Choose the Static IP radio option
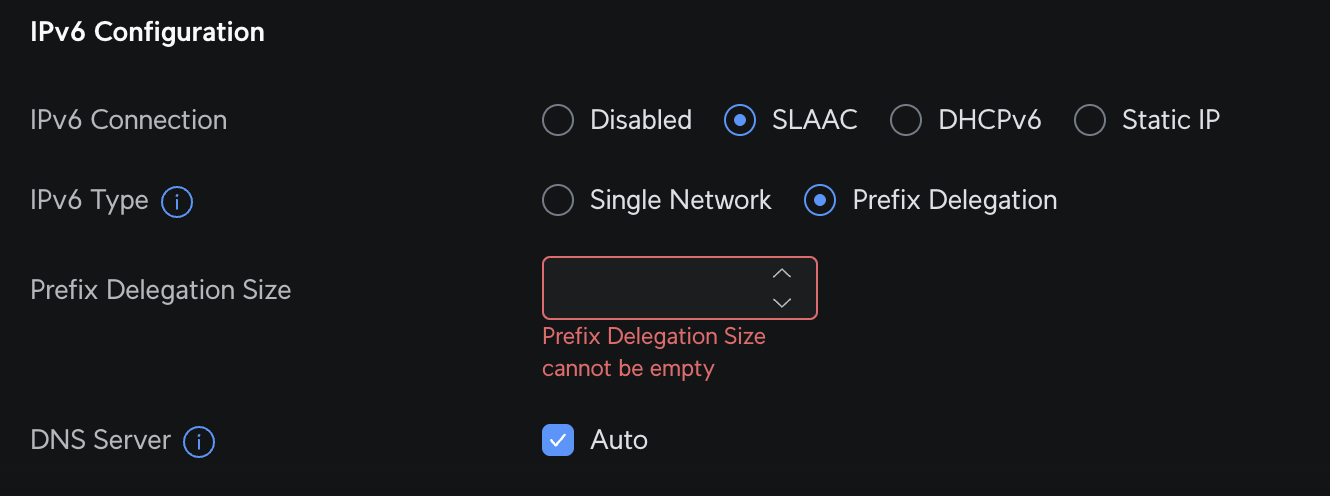Viewport: 1330px width, 496px height. [x=1090, y=120]
